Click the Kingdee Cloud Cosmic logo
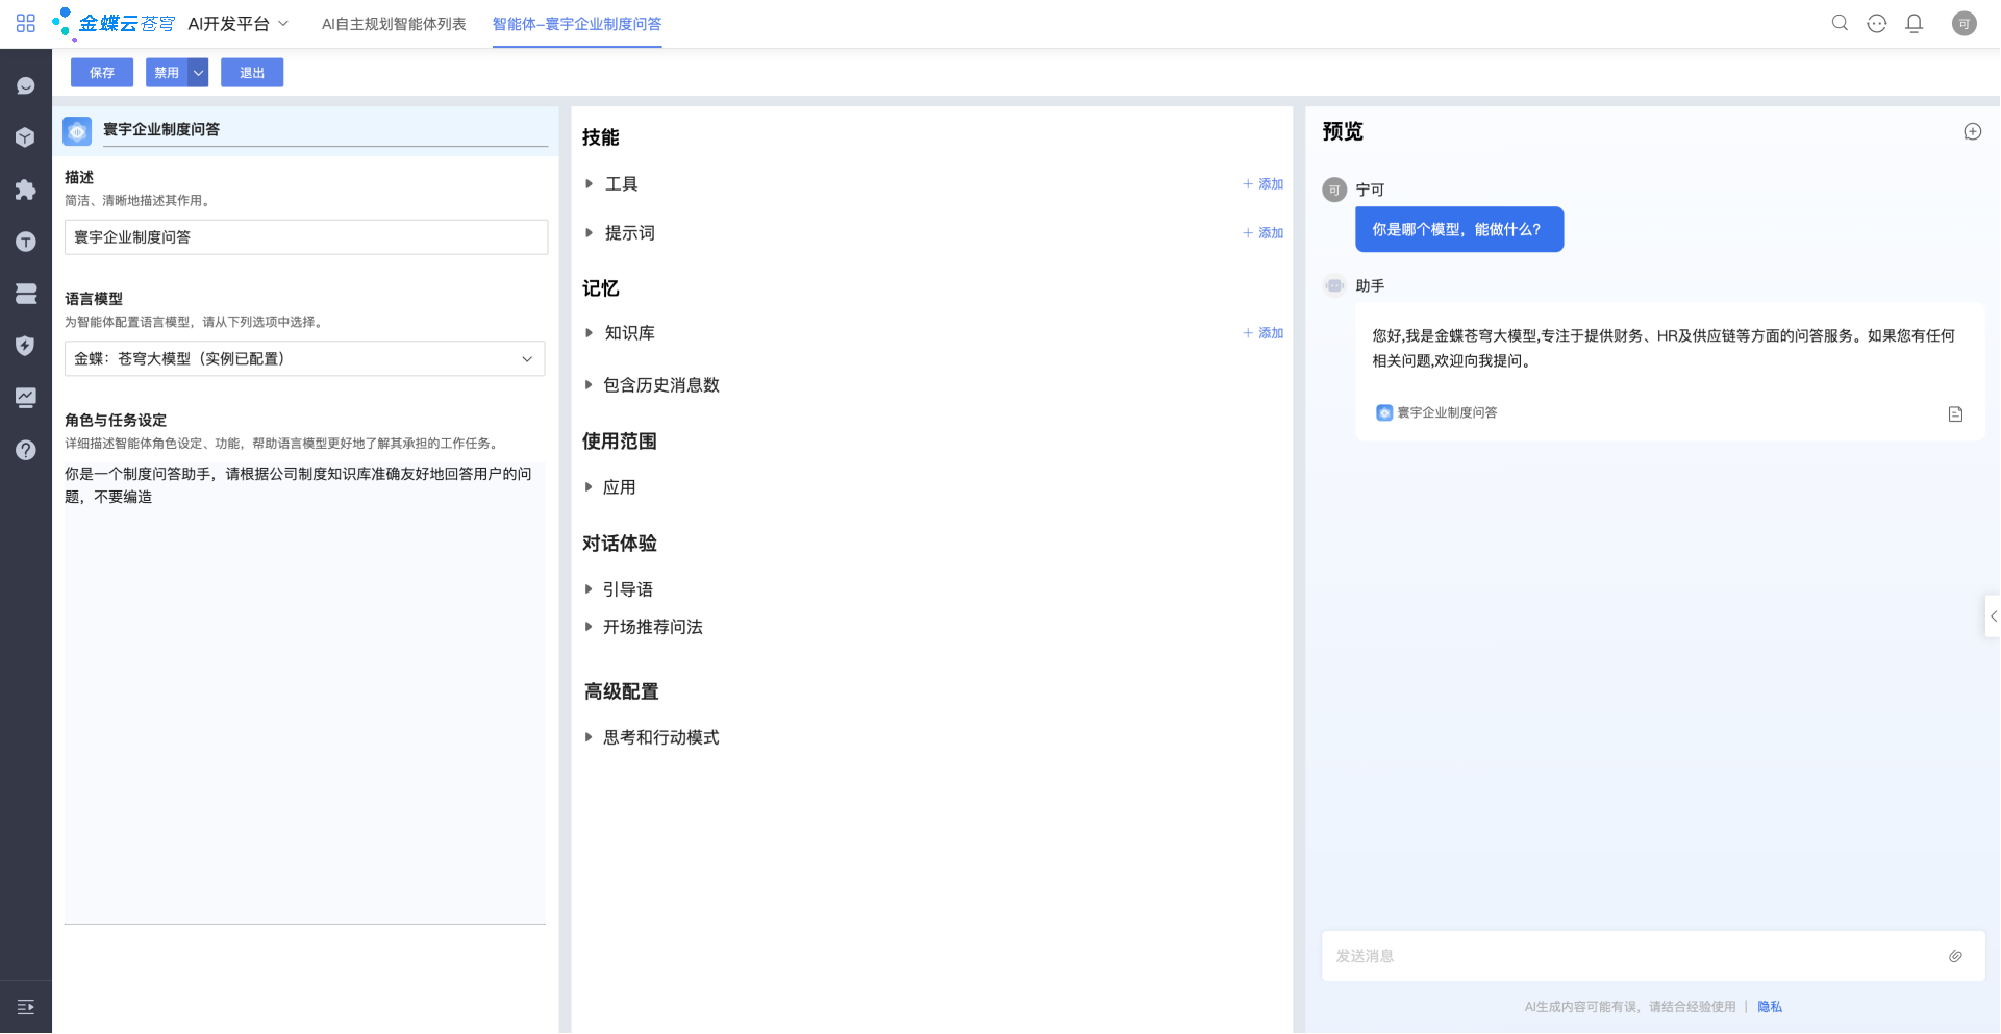Image resolution: width=2001 pixels, height=1034 pixels. tap(113, 23)
